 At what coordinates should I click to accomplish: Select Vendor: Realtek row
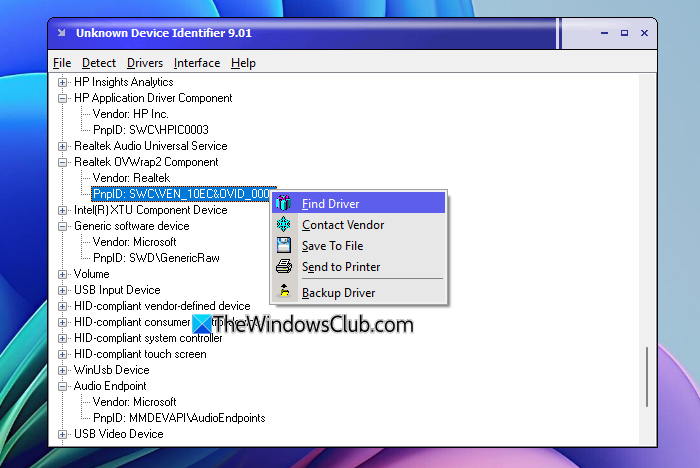point(131,178)
